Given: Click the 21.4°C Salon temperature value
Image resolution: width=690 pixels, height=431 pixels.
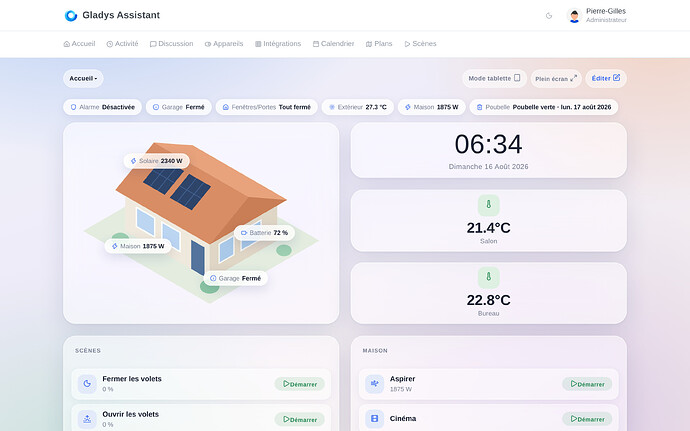Looking at the screenshot, I should click(488, 228).
